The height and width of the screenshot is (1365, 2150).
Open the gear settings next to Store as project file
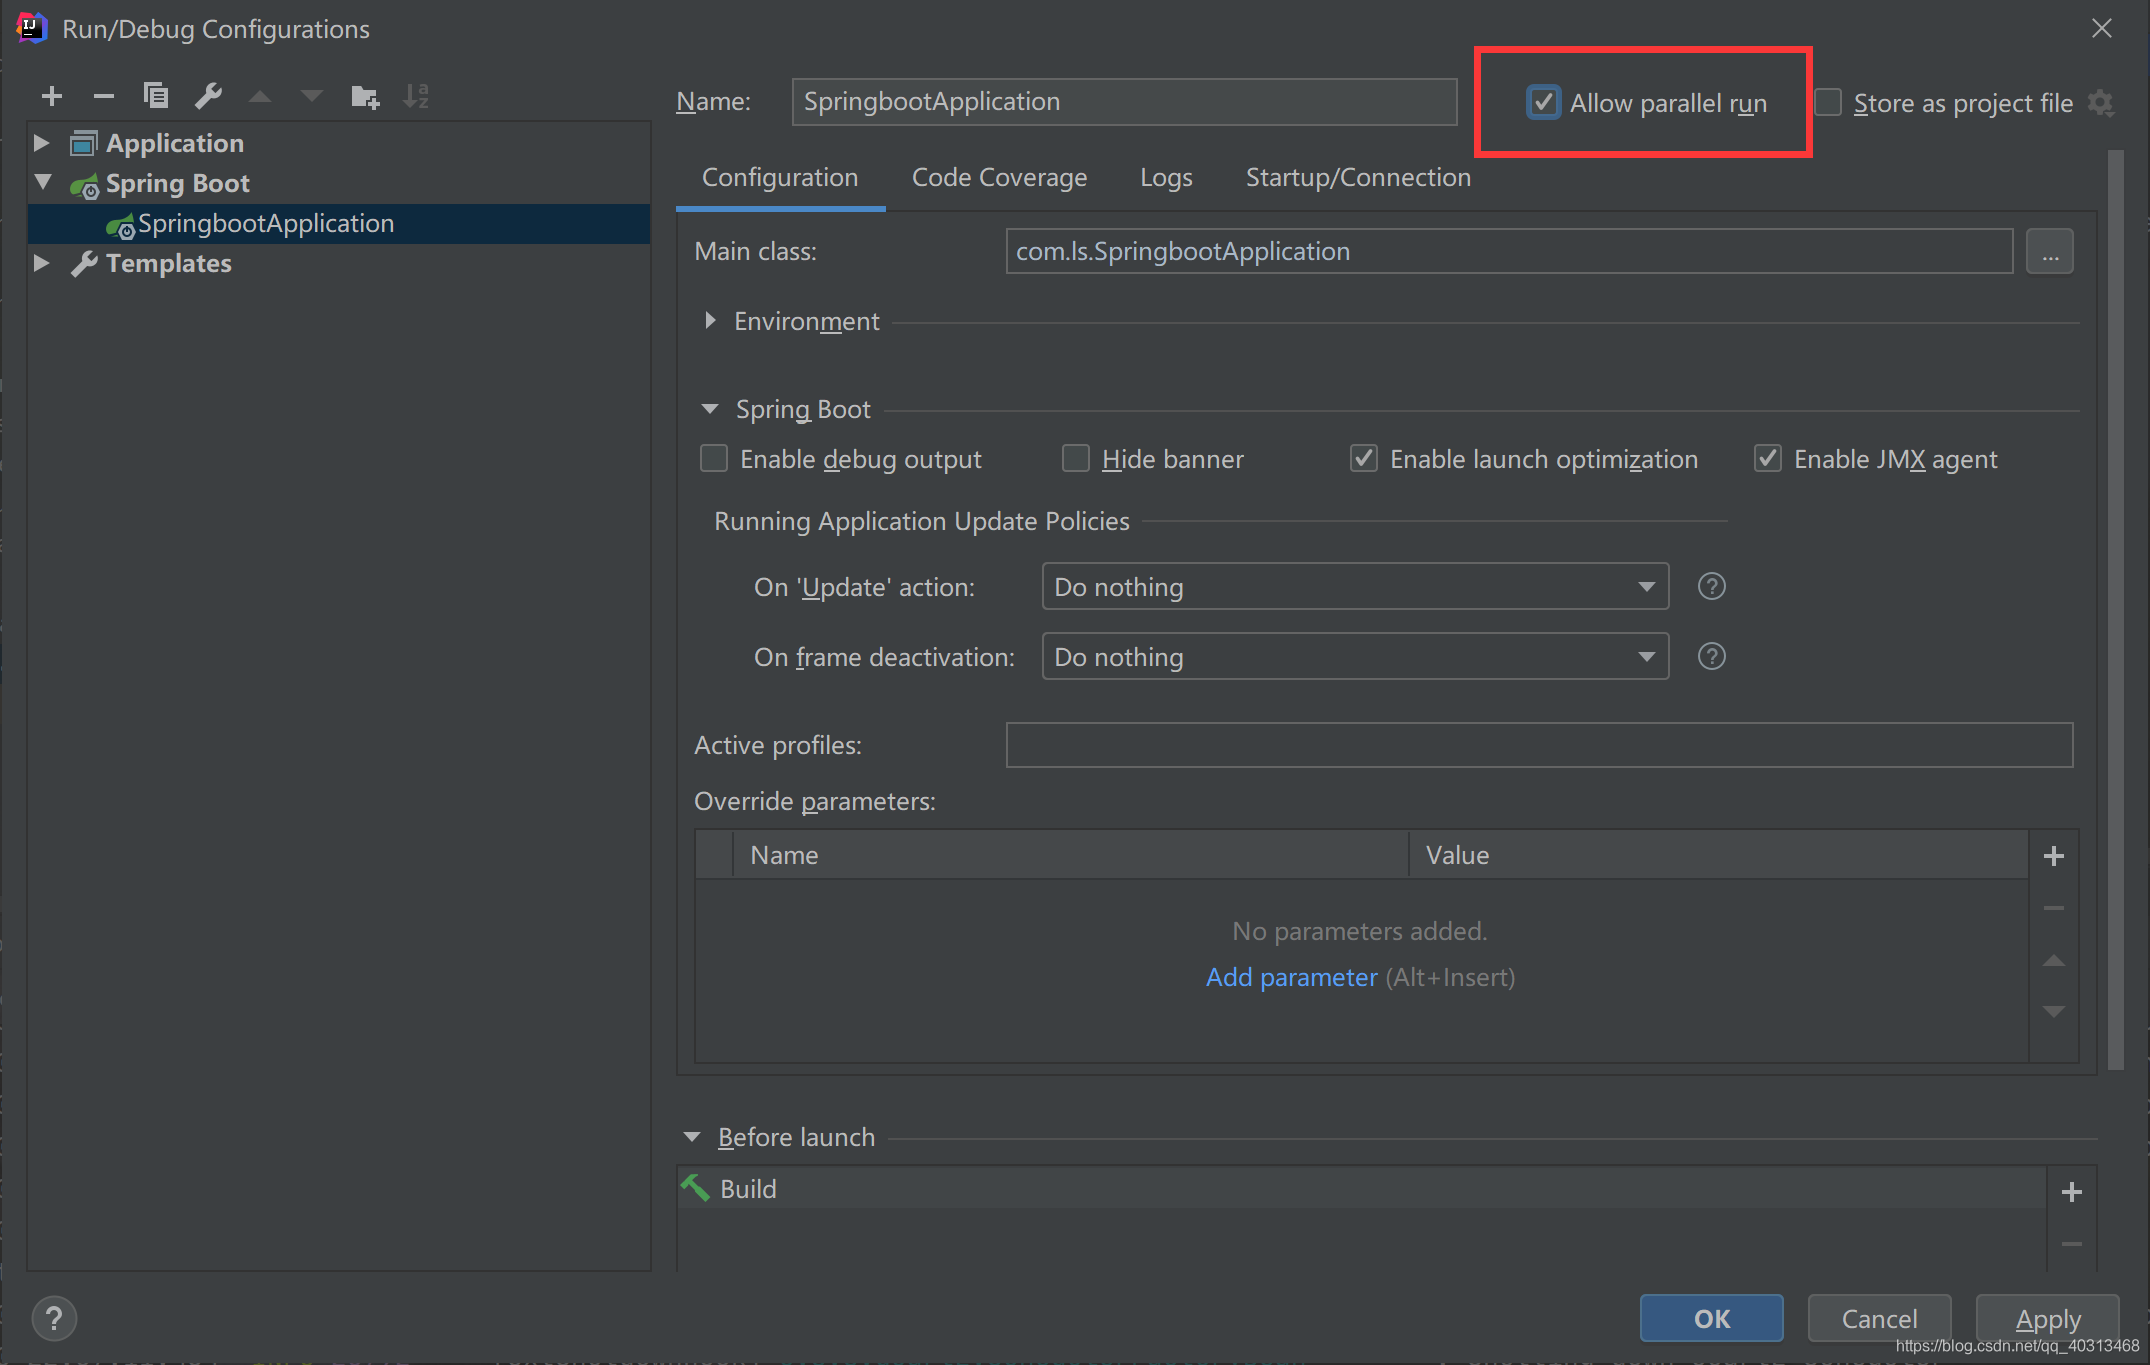pos(2101,103)
